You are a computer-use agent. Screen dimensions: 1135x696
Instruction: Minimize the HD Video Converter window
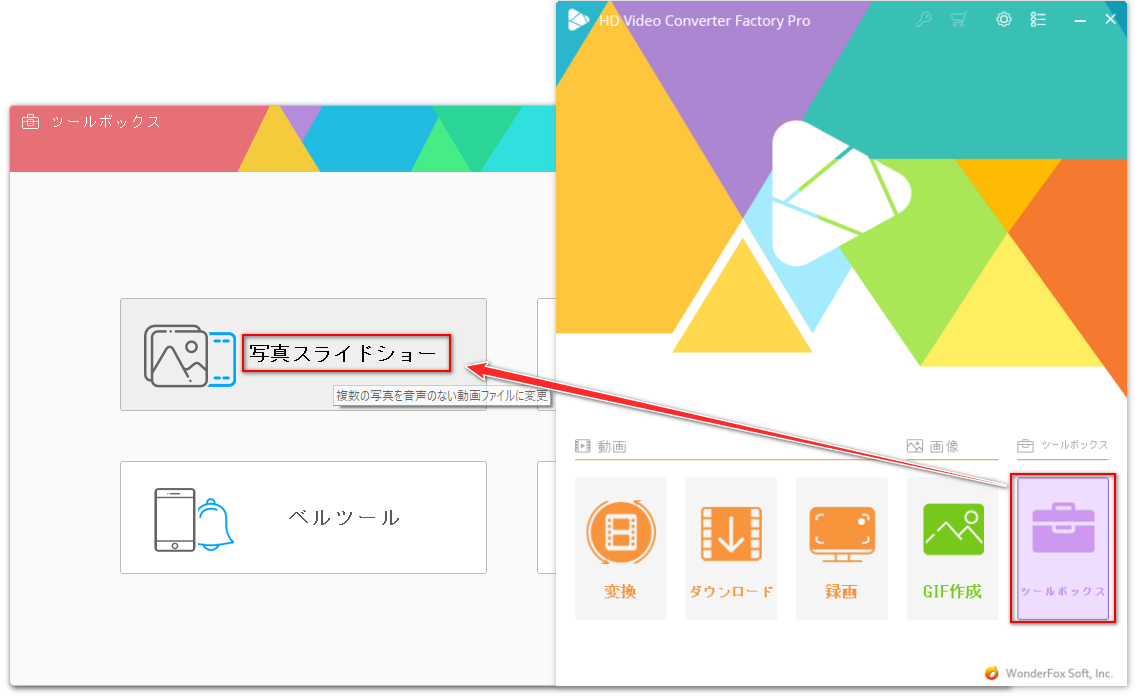[x=1079, y=20]
